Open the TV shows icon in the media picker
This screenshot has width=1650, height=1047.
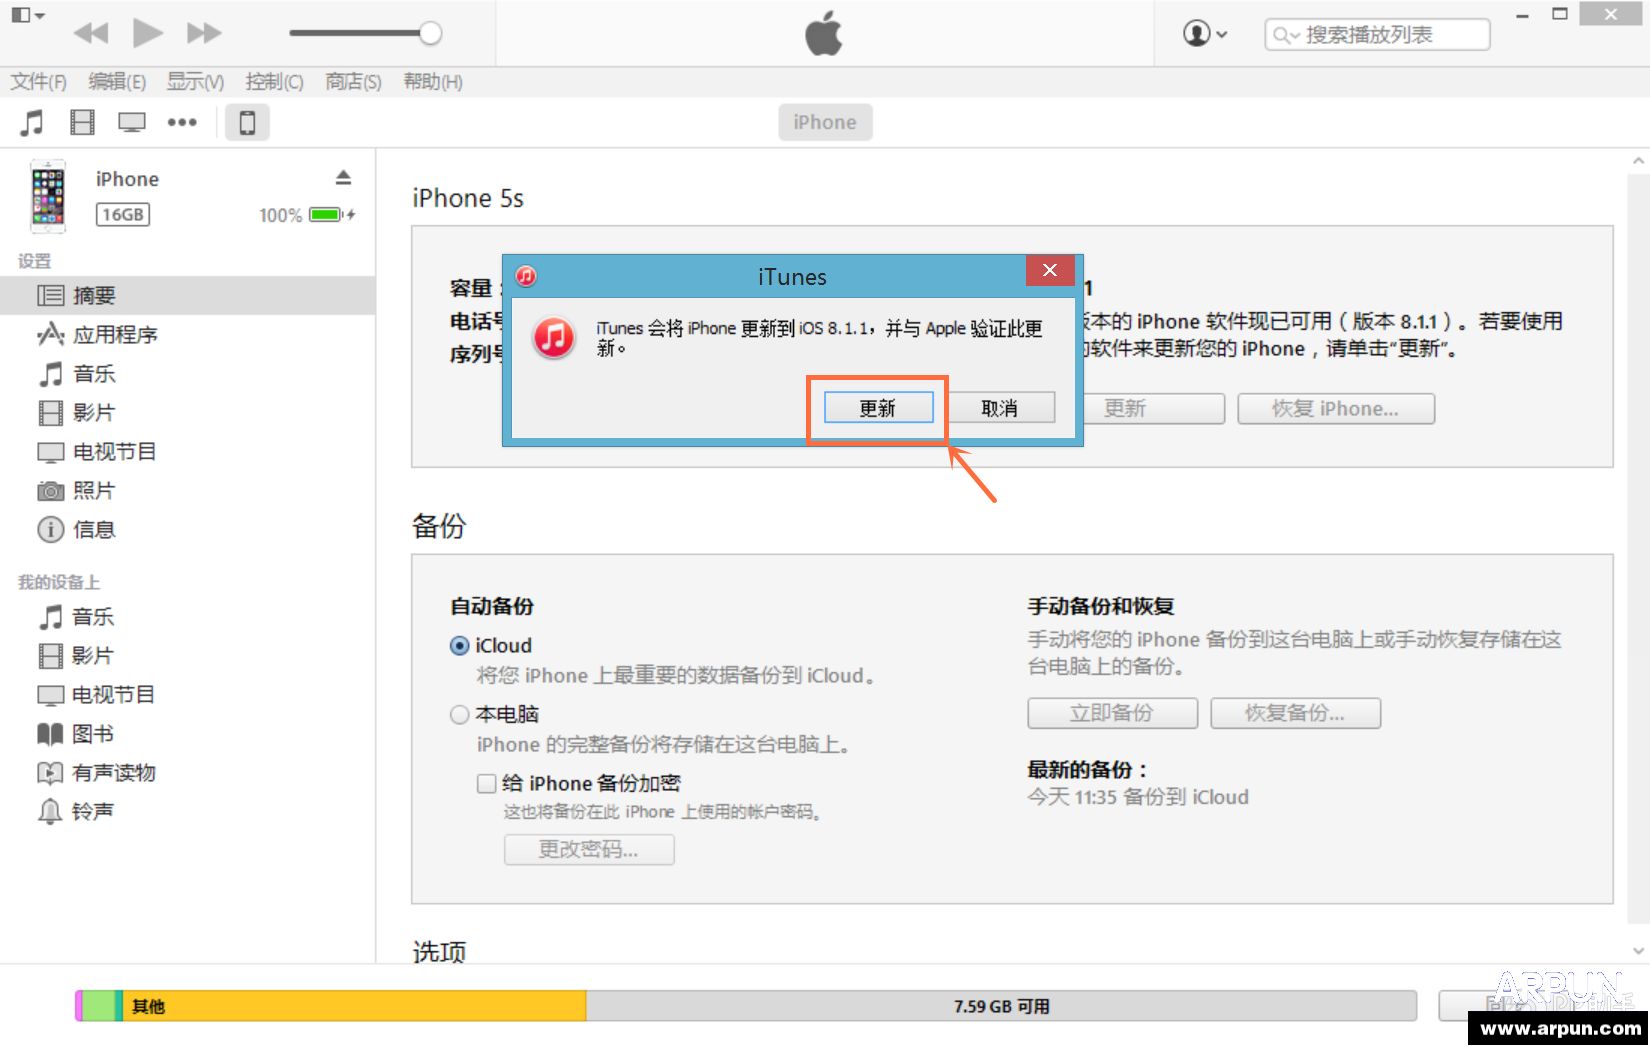[x=130, y=122]
